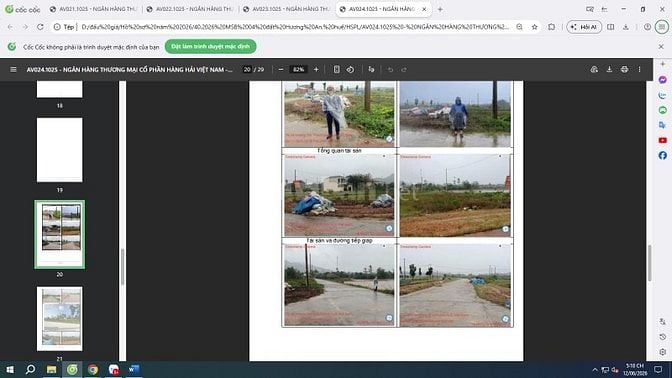This screenshot has height=378, width=672.
Task: Show hidden system tray icons
Action: coord(595,369)
